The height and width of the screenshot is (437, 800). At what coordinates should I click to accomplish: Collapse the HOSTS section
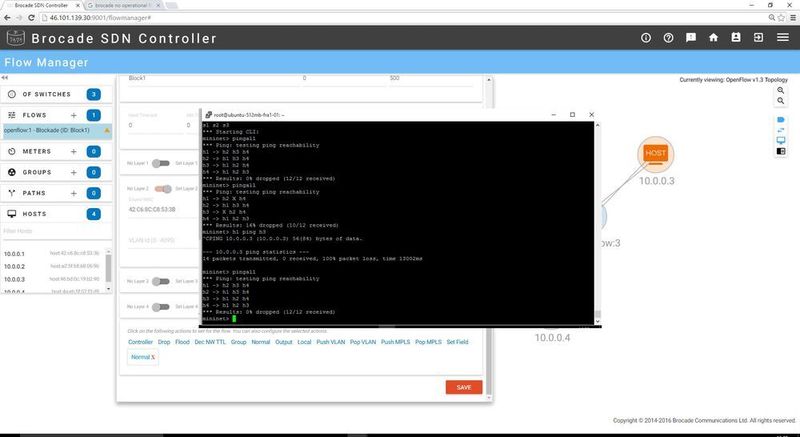click(x=56, y=214)
